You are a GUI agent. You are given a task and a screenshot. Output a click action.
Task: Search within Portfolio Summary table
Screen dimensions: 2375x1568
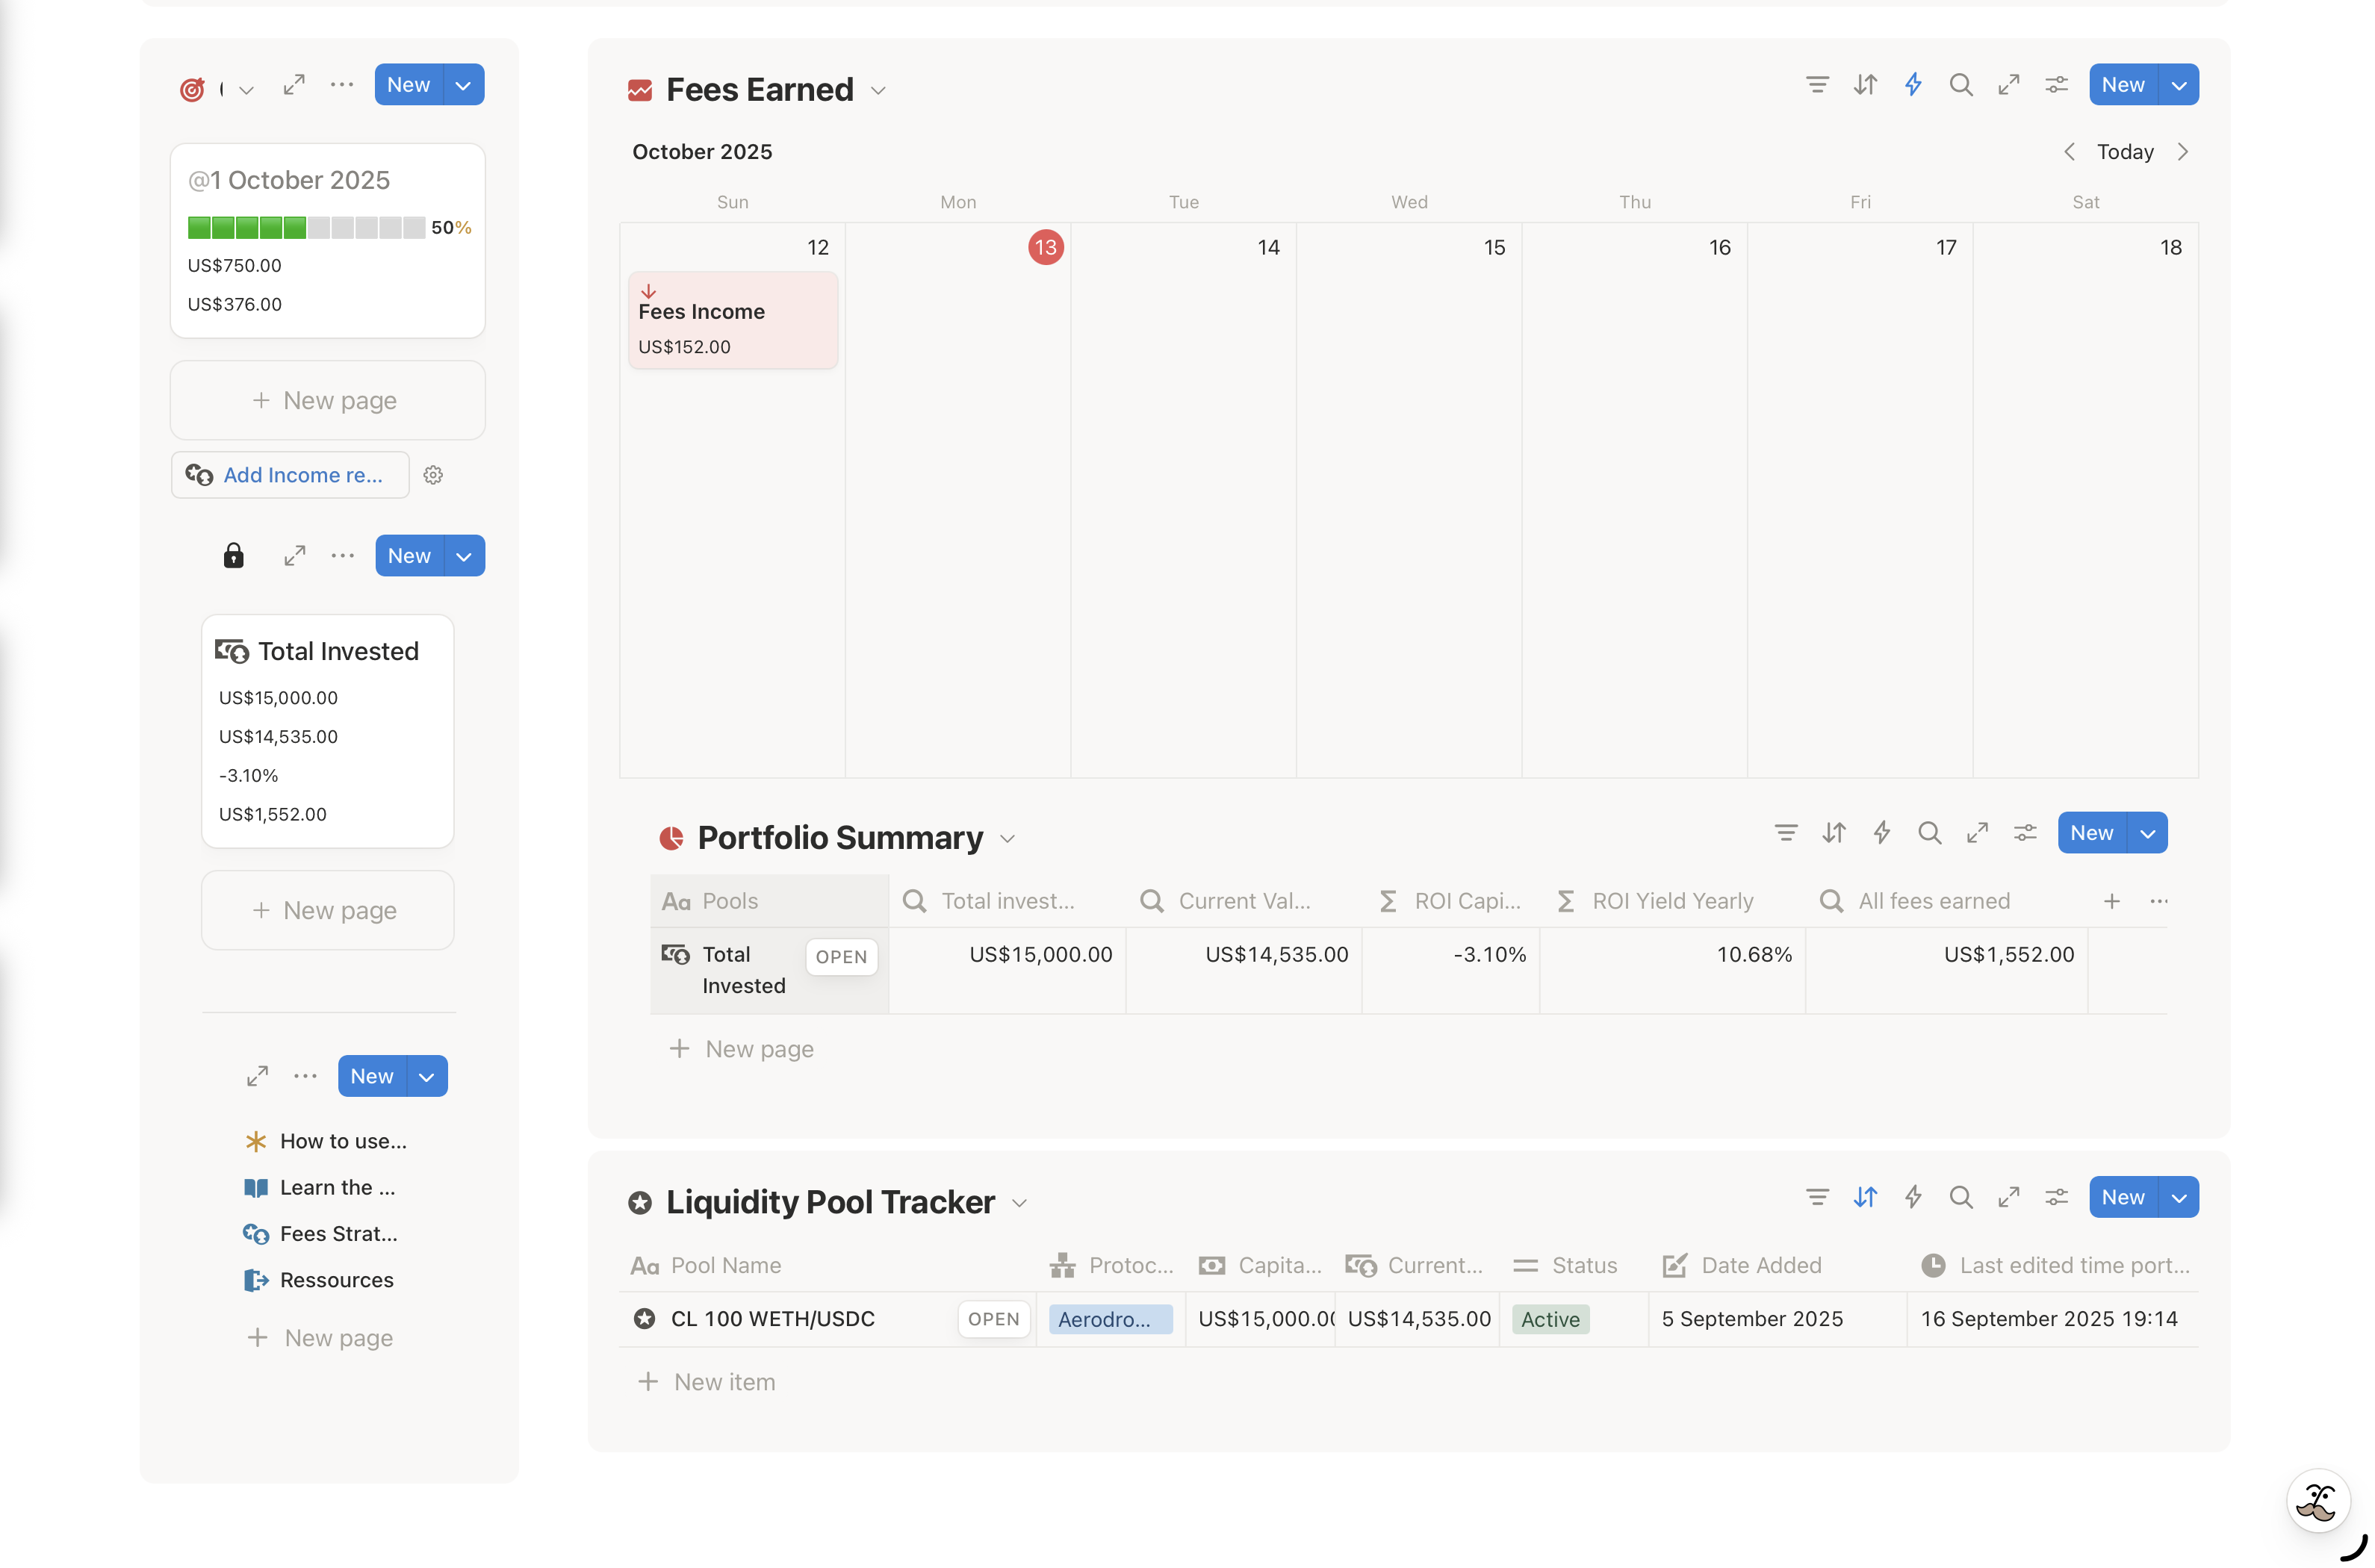coord(1930,833)
